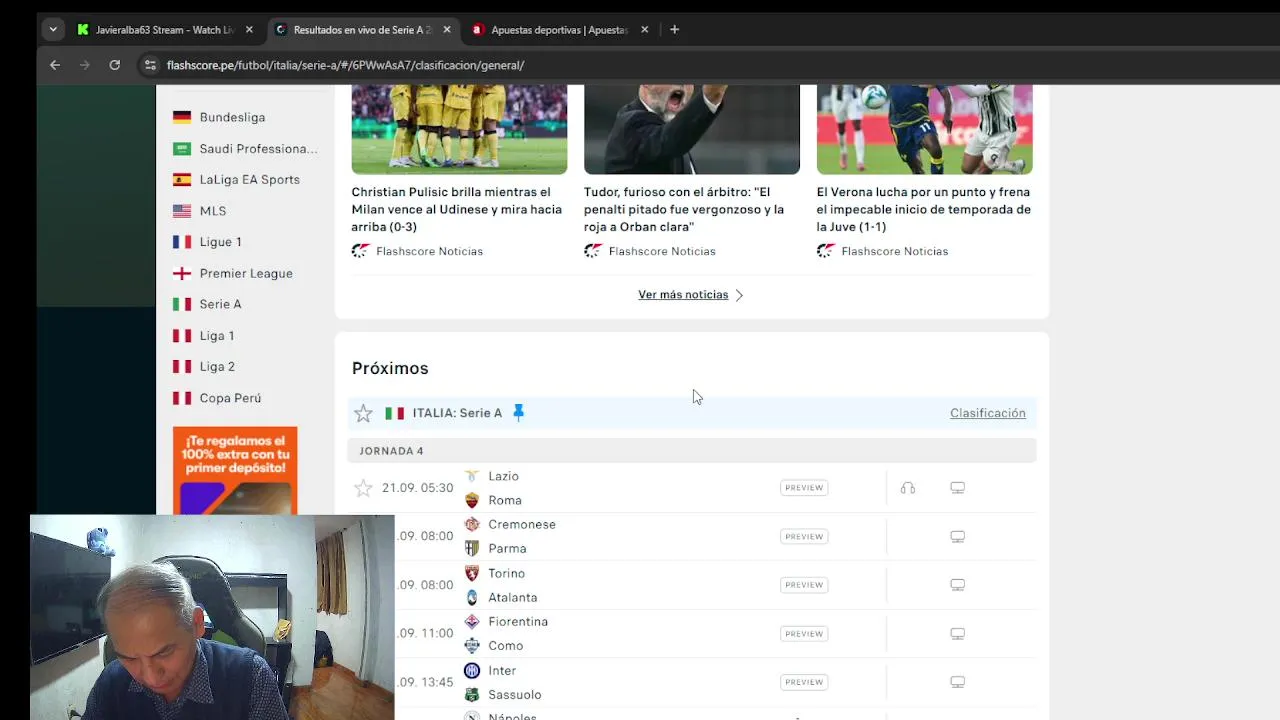This screenshot has height=720, width=1280.
Task: Open PREVIEW for Fiorentina vs Como
Action: [x=804, y=634]
